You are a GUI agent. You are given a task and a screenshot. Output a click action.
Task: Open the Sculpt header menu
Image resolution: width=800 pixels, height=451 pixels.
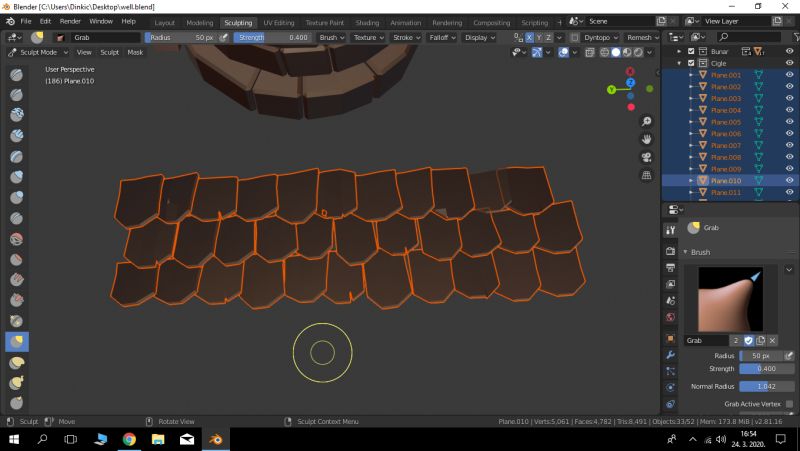point(109,52)
